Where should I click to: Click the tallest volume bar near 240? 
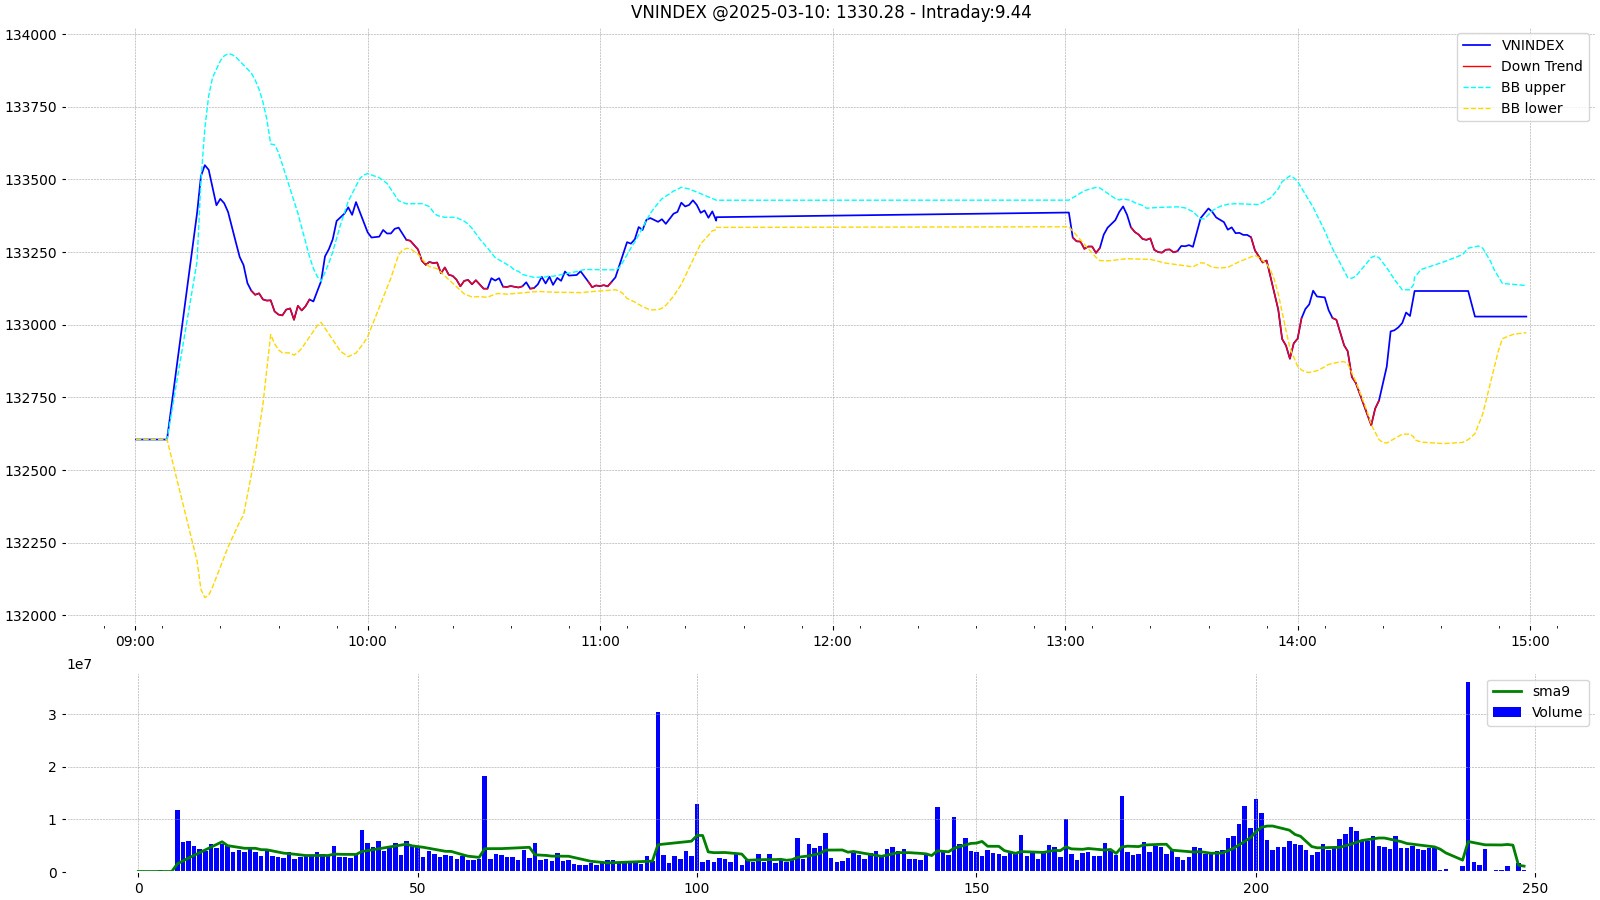(1468, 776)
